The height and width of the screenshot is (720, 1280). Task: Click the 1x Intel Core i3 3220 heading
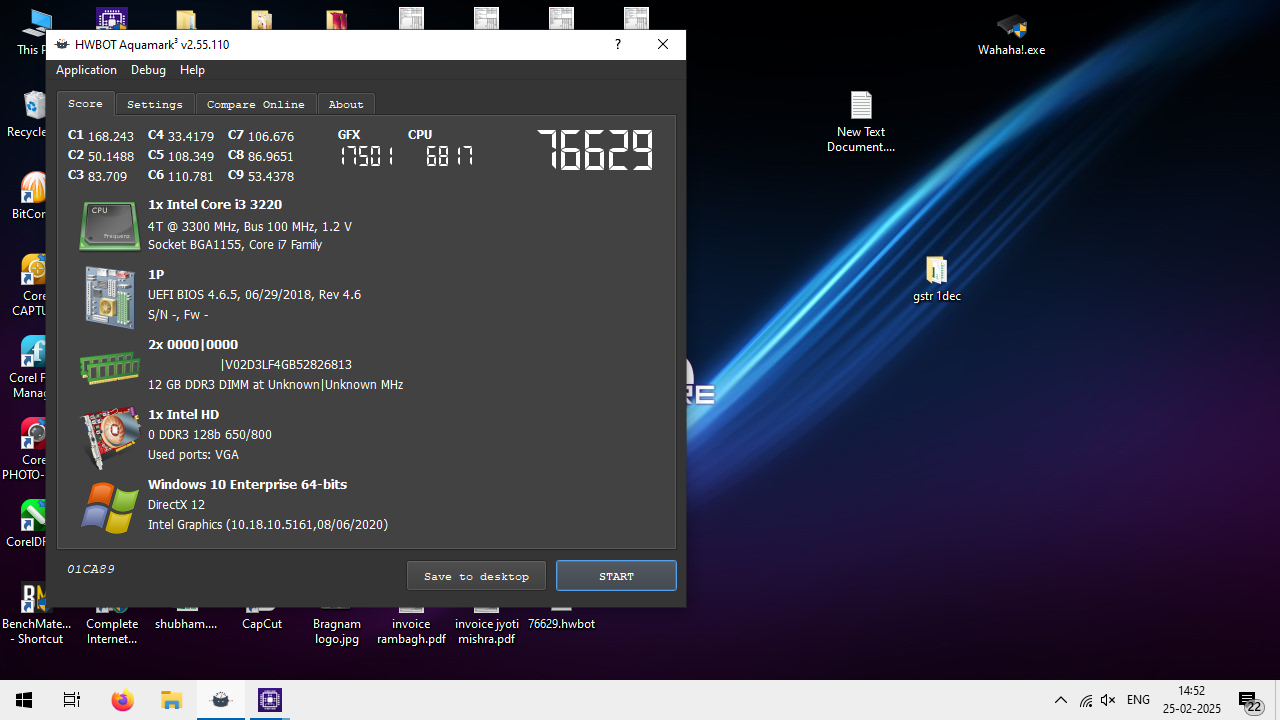point(215,204)
